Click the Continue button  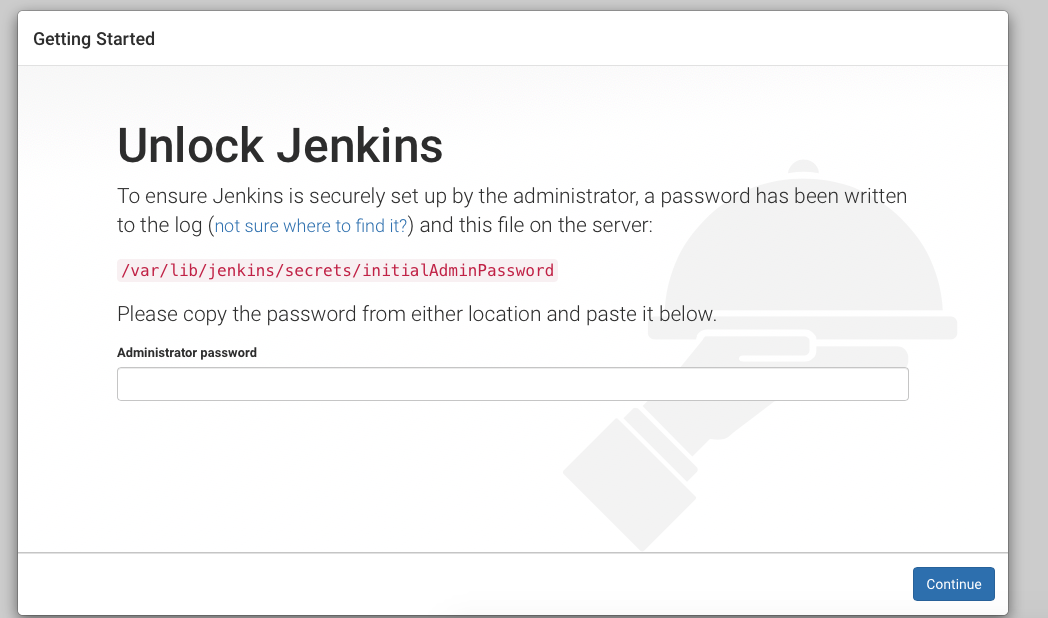pyautogui.click(x=953, y=584)
